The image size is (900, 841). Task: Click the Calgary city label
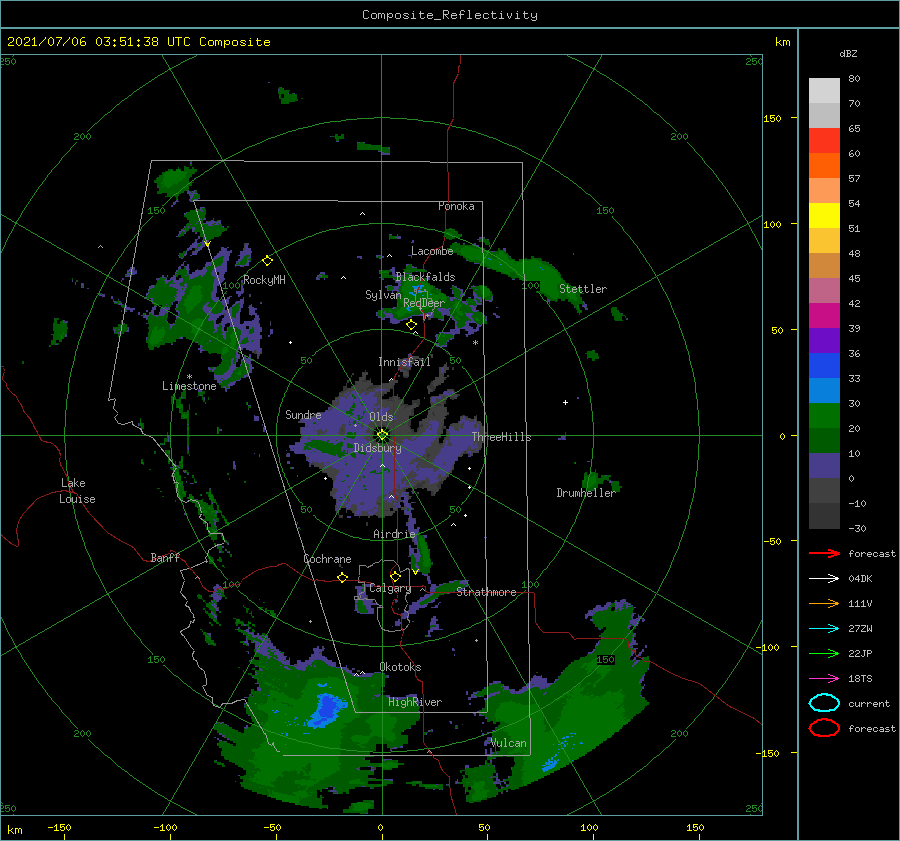(390, 588)
